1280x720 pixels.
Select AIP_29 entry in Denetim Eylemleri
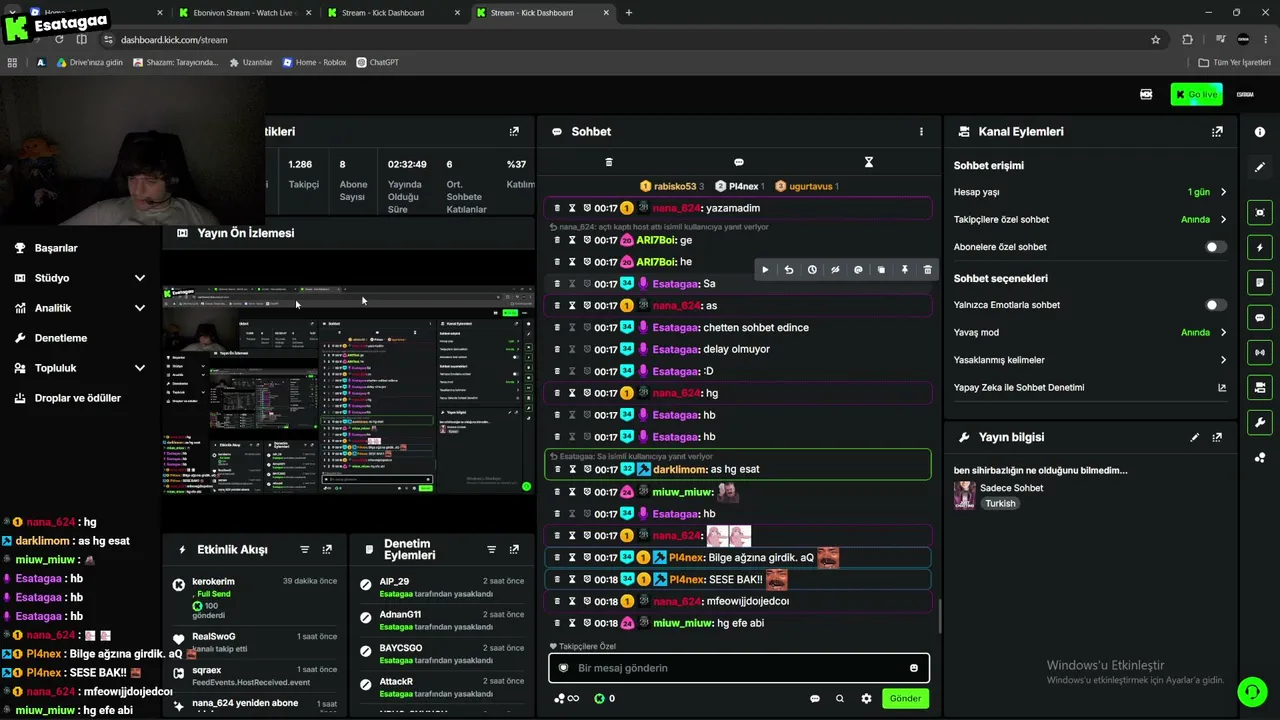click(441, 588)
